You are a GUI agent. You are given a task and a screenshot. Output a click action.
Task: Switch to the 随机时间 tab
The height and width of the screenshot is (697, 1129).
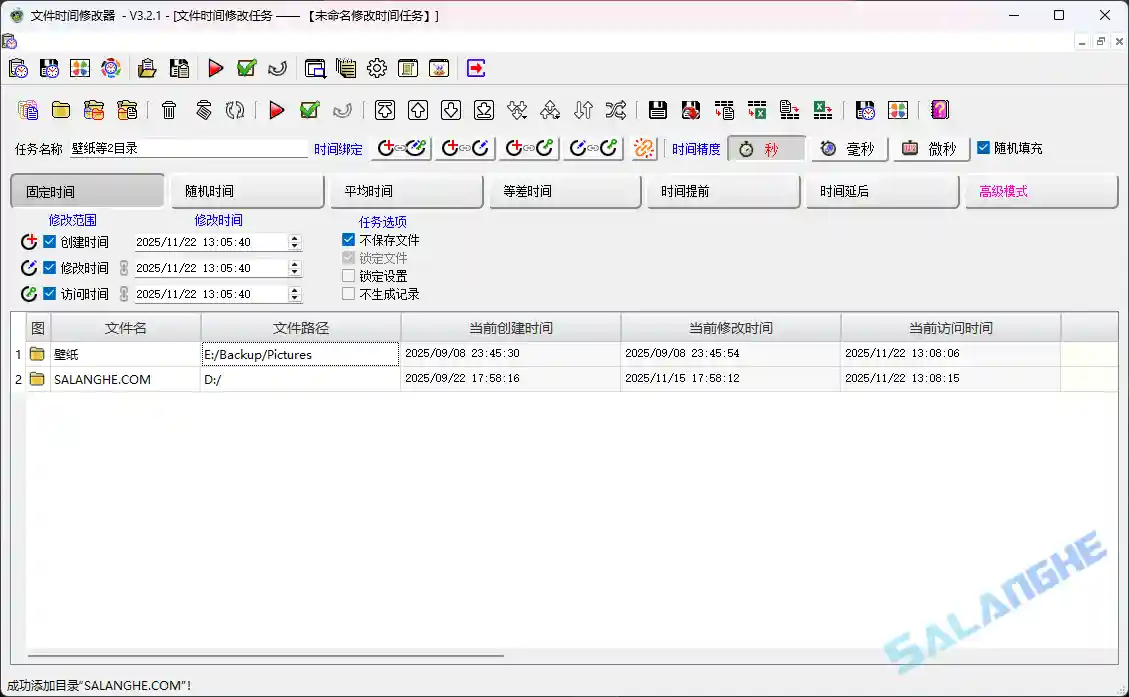tap(246, 190)
